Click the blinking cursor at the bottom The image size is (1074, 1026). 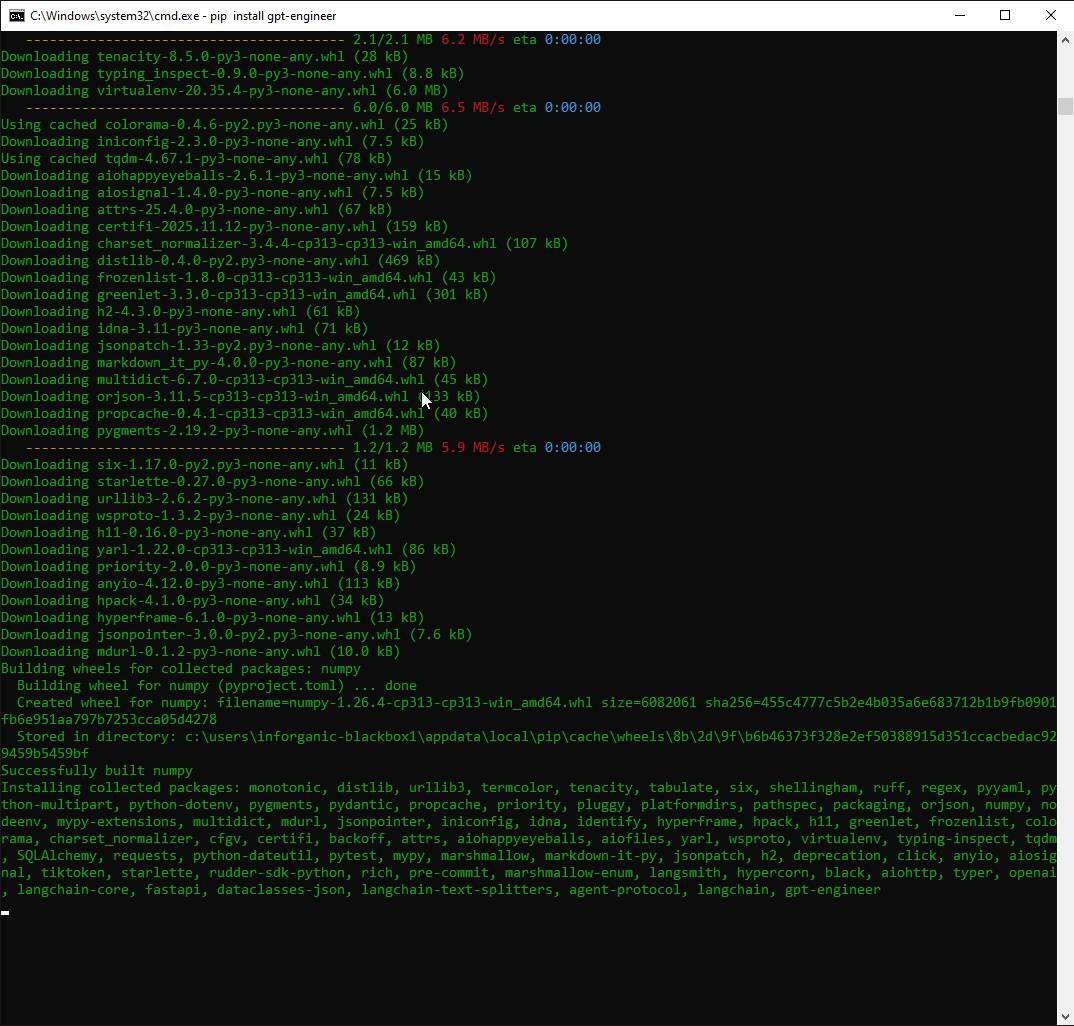6,912
